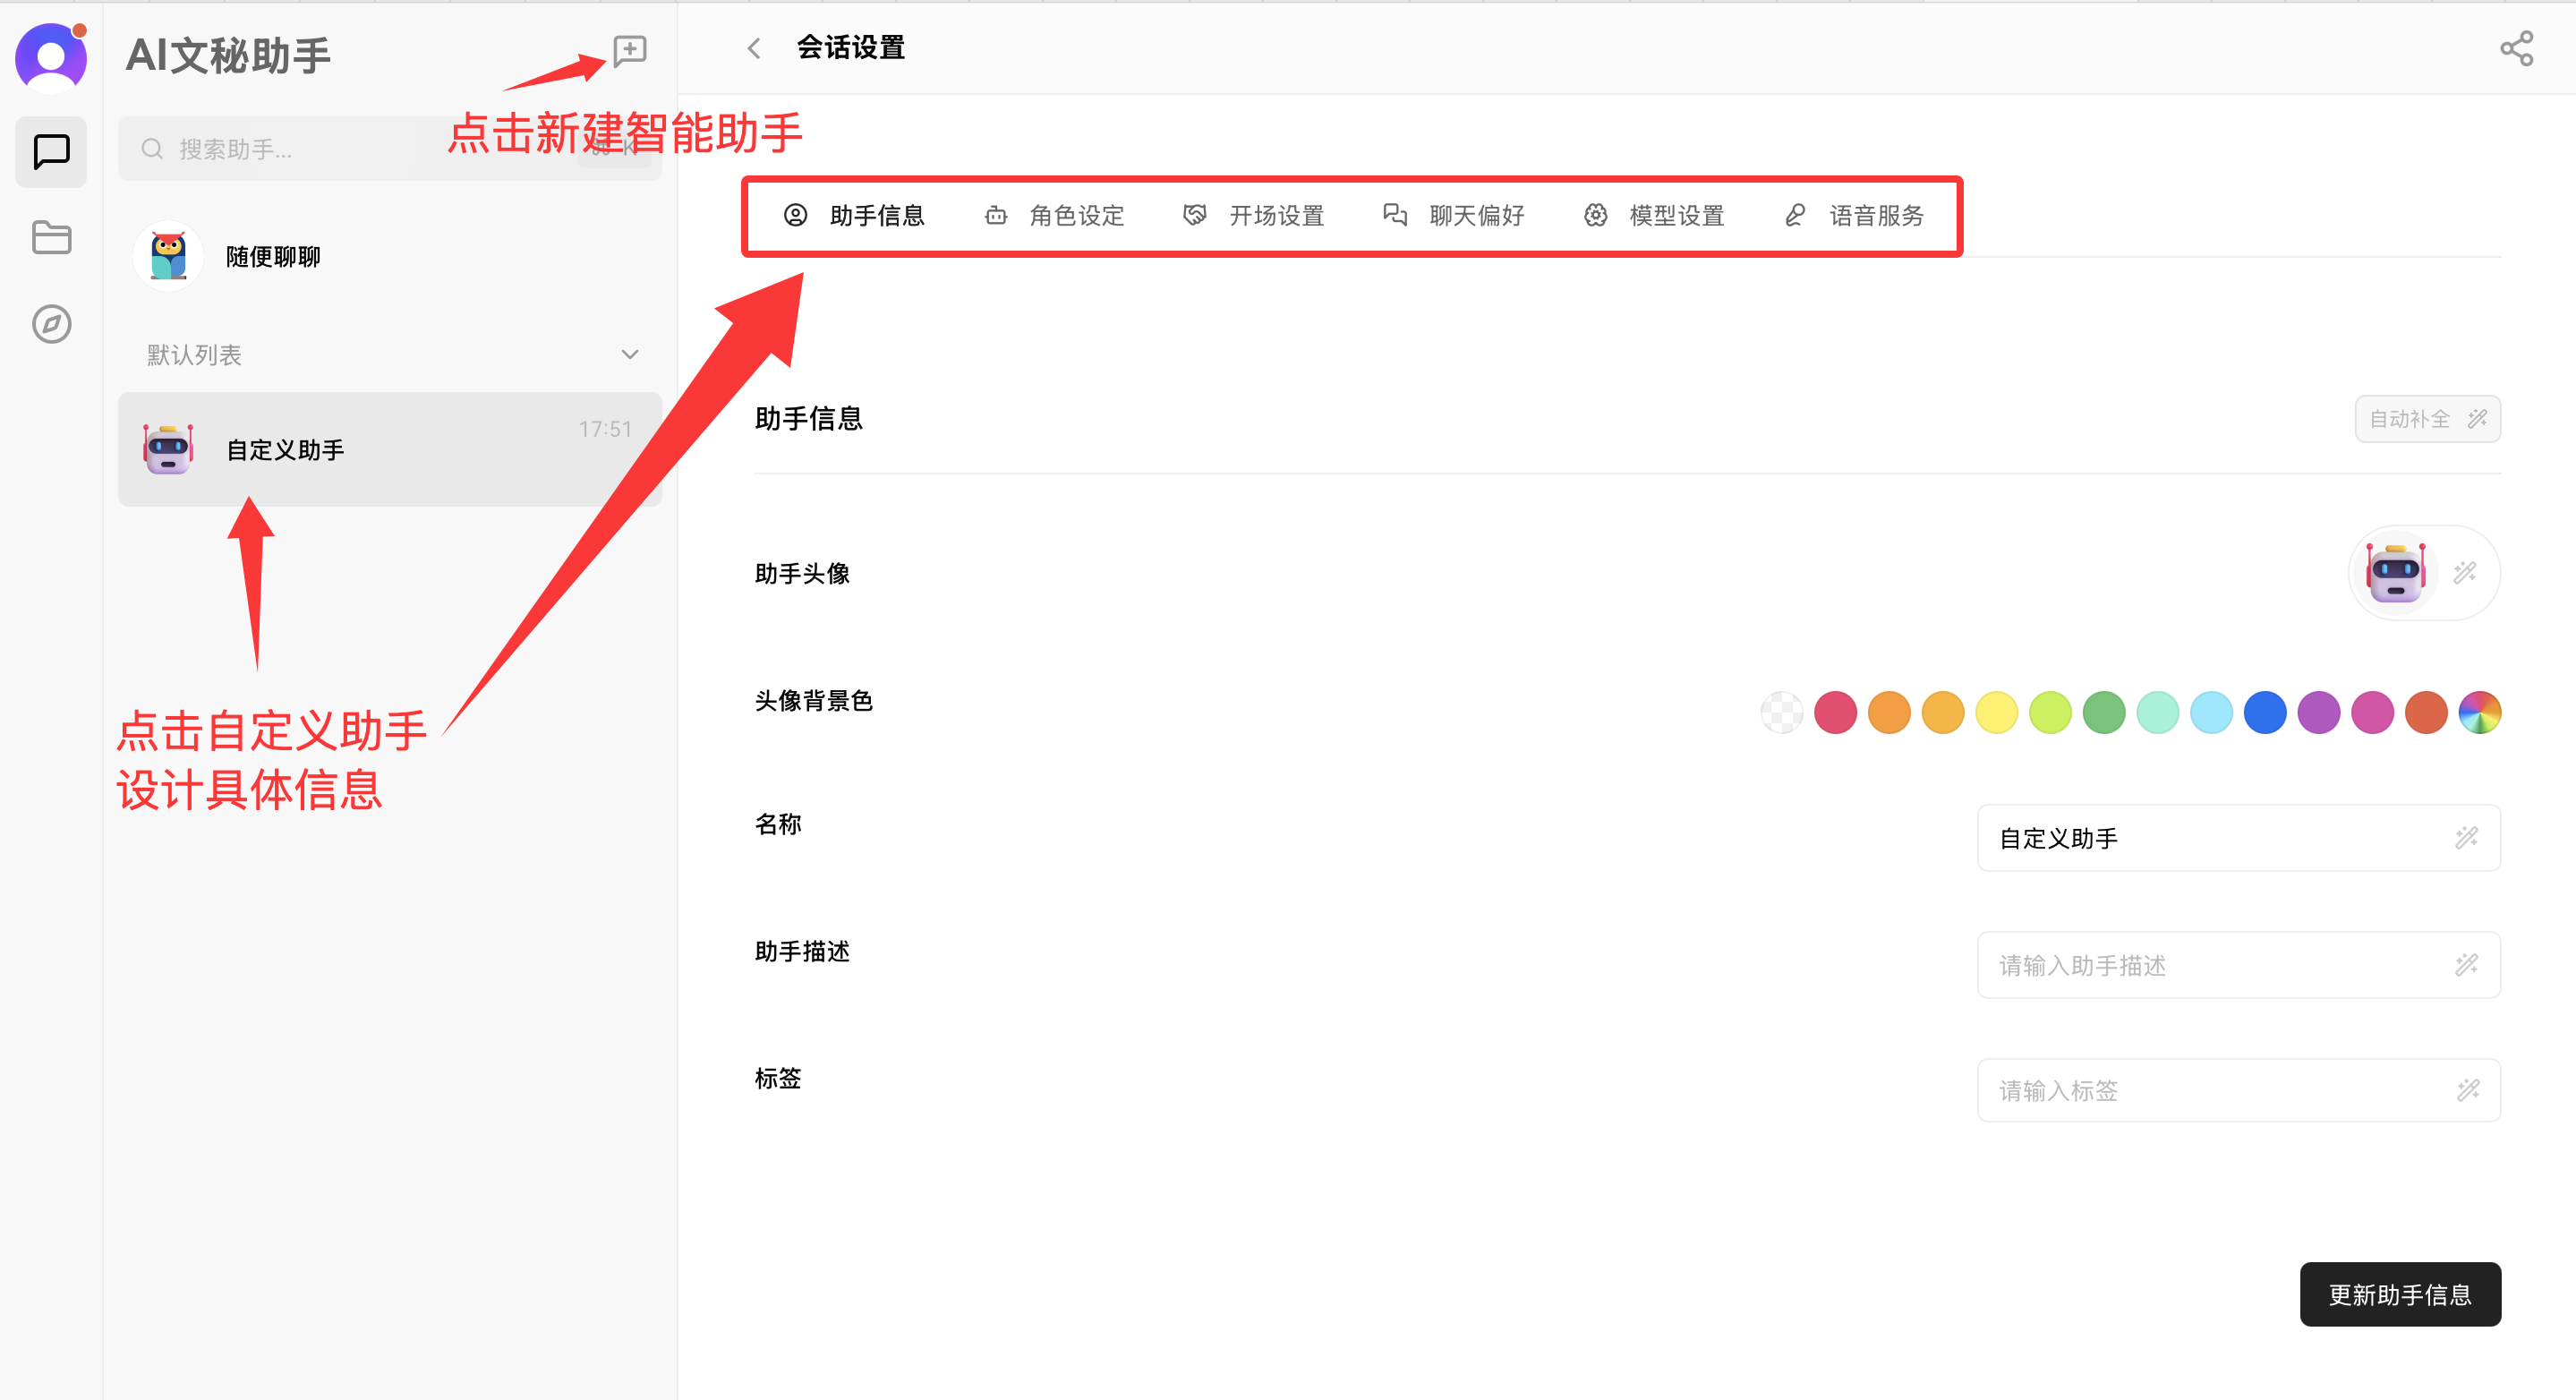The height and width of the screenshot is (1400, 2576).
Task: Click the magic wand in name field
Action: point(2467,837)
